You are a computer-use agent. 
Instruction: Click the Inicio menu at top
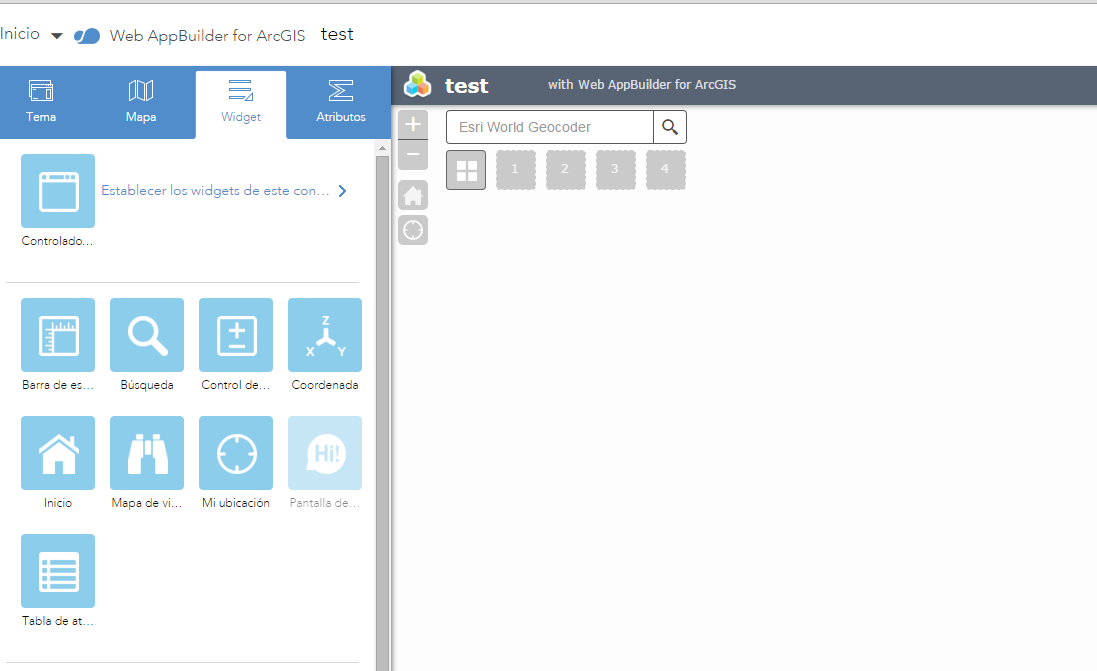(x=20, y=34)
